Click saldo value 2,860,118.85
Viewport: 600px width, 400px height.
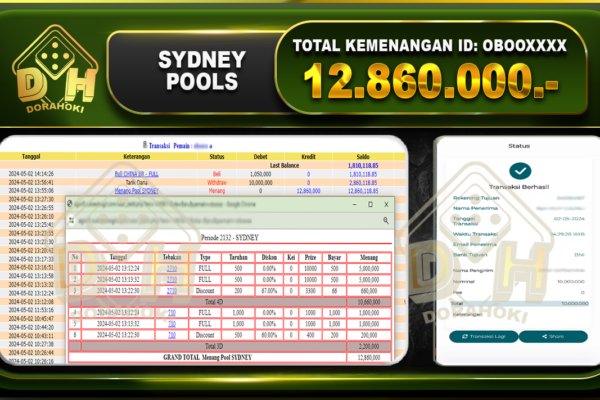coord(363,183)
